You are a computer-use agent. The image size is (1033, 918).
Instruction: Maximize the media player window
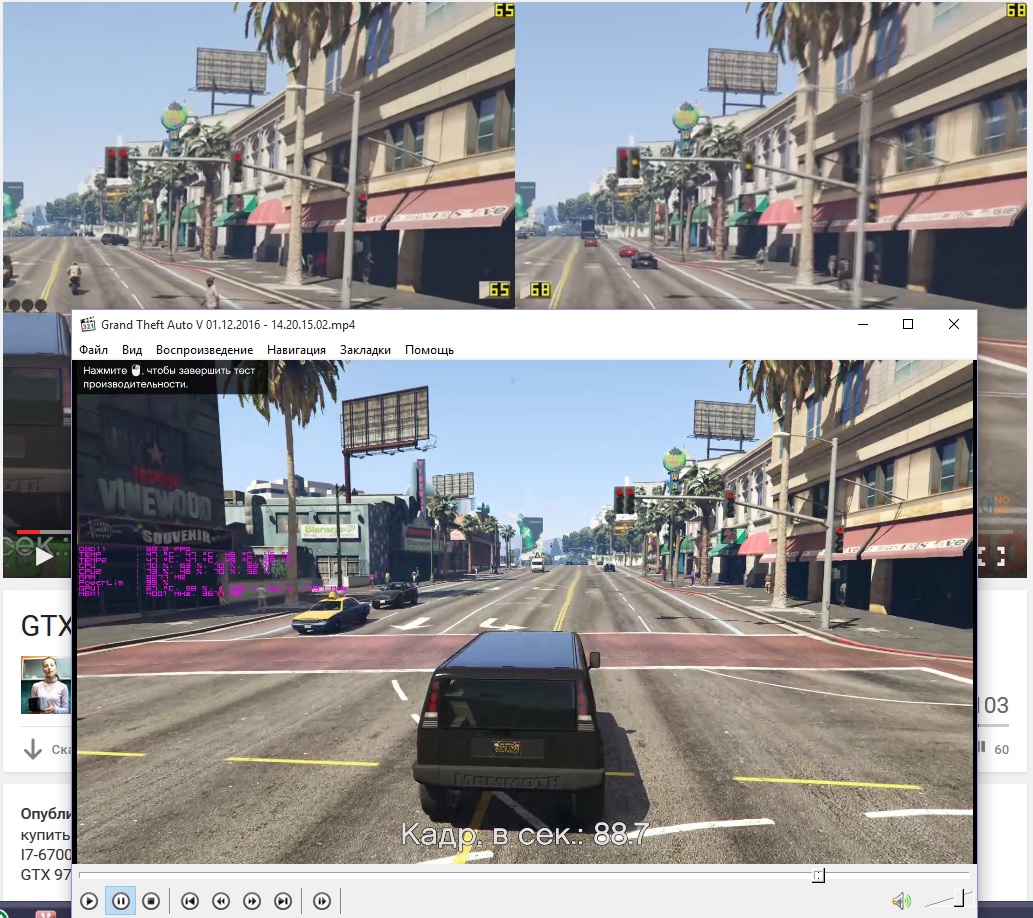point(908,324)
